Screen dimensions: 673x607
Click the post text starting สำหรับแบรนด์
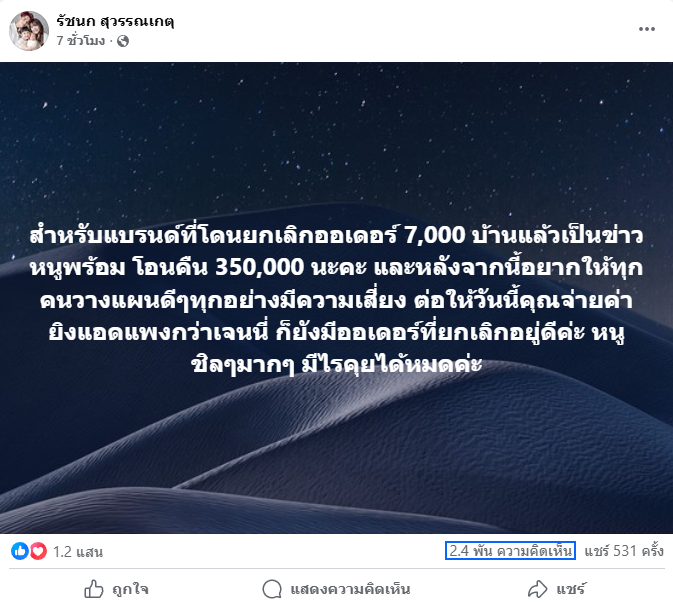336,300
